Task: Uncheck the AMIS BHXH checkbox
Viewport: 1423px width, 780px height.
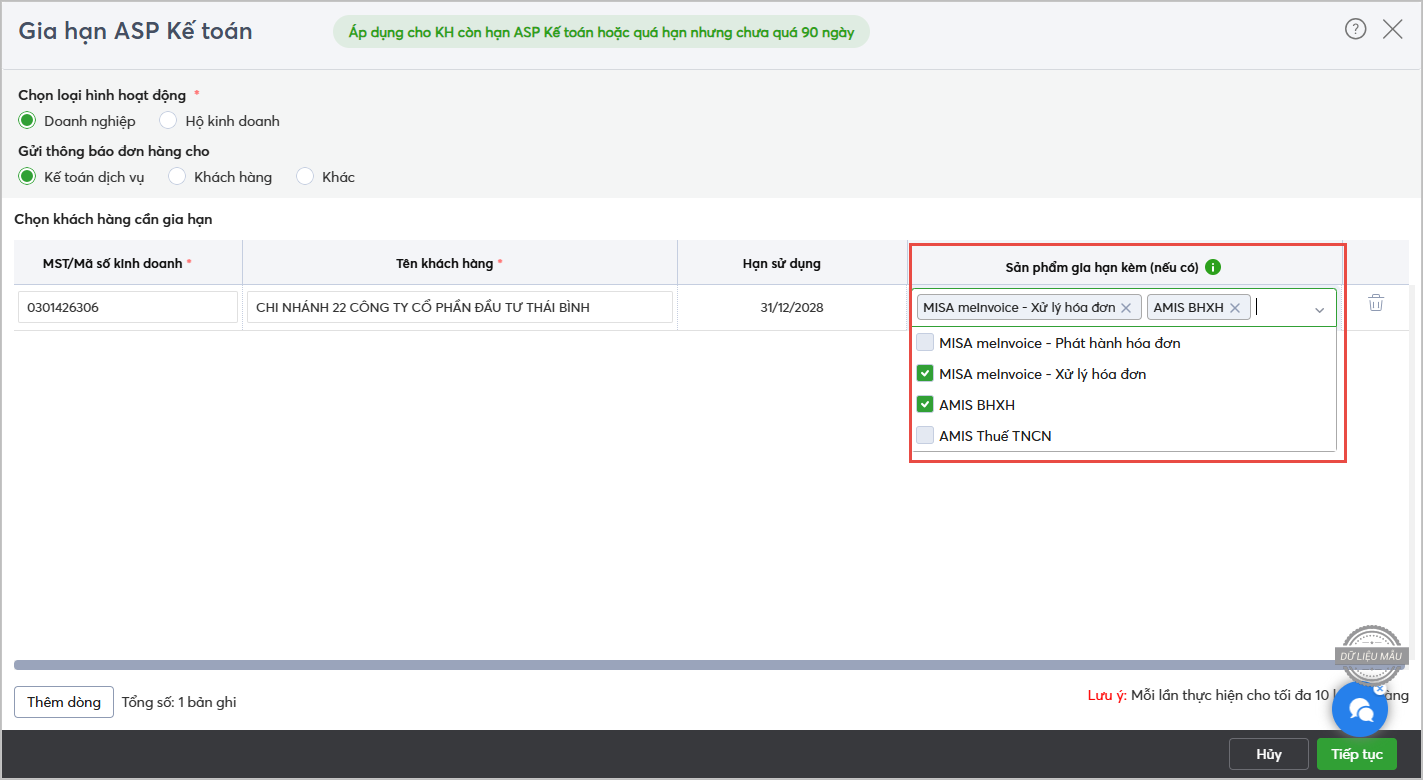Action: point(925,405)
